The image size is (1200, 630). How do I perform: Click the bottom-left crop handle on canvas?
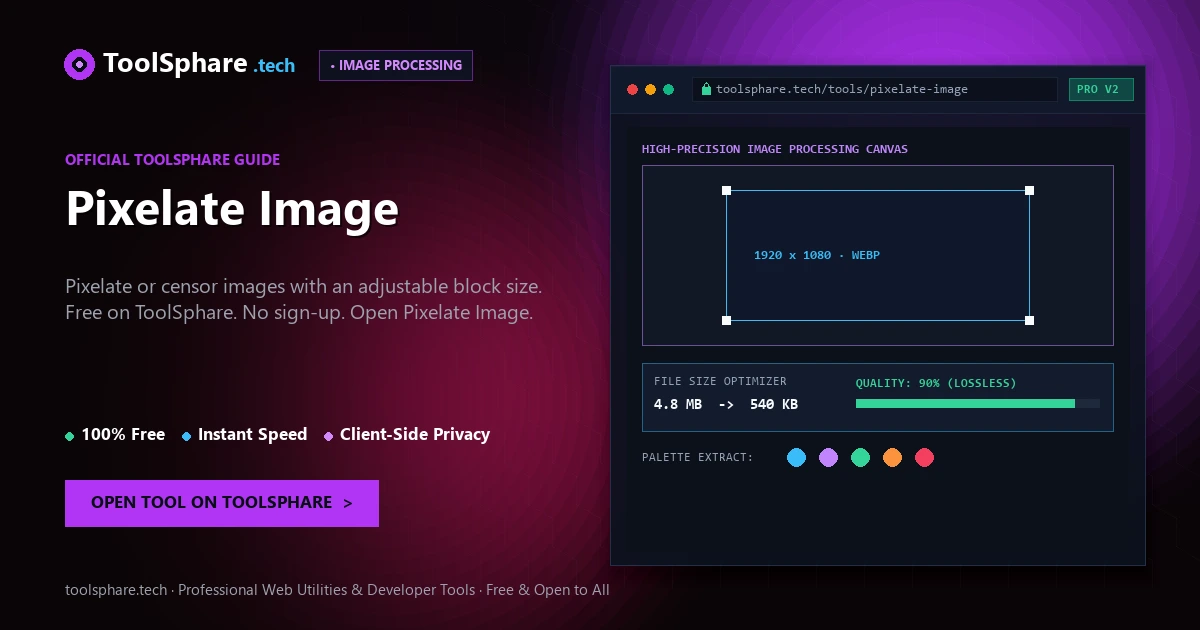727,320
